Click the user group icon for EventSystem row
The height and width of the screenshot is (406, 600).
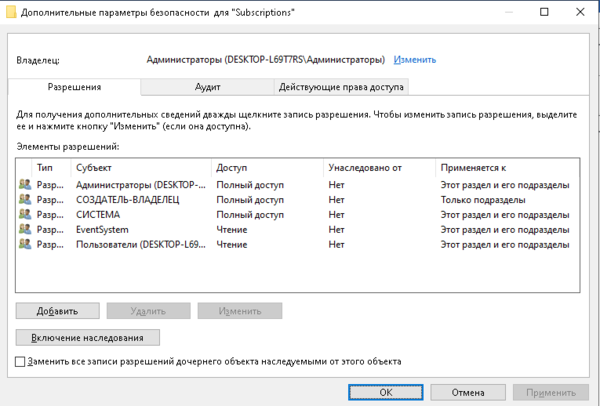click(x=25, y=230)
